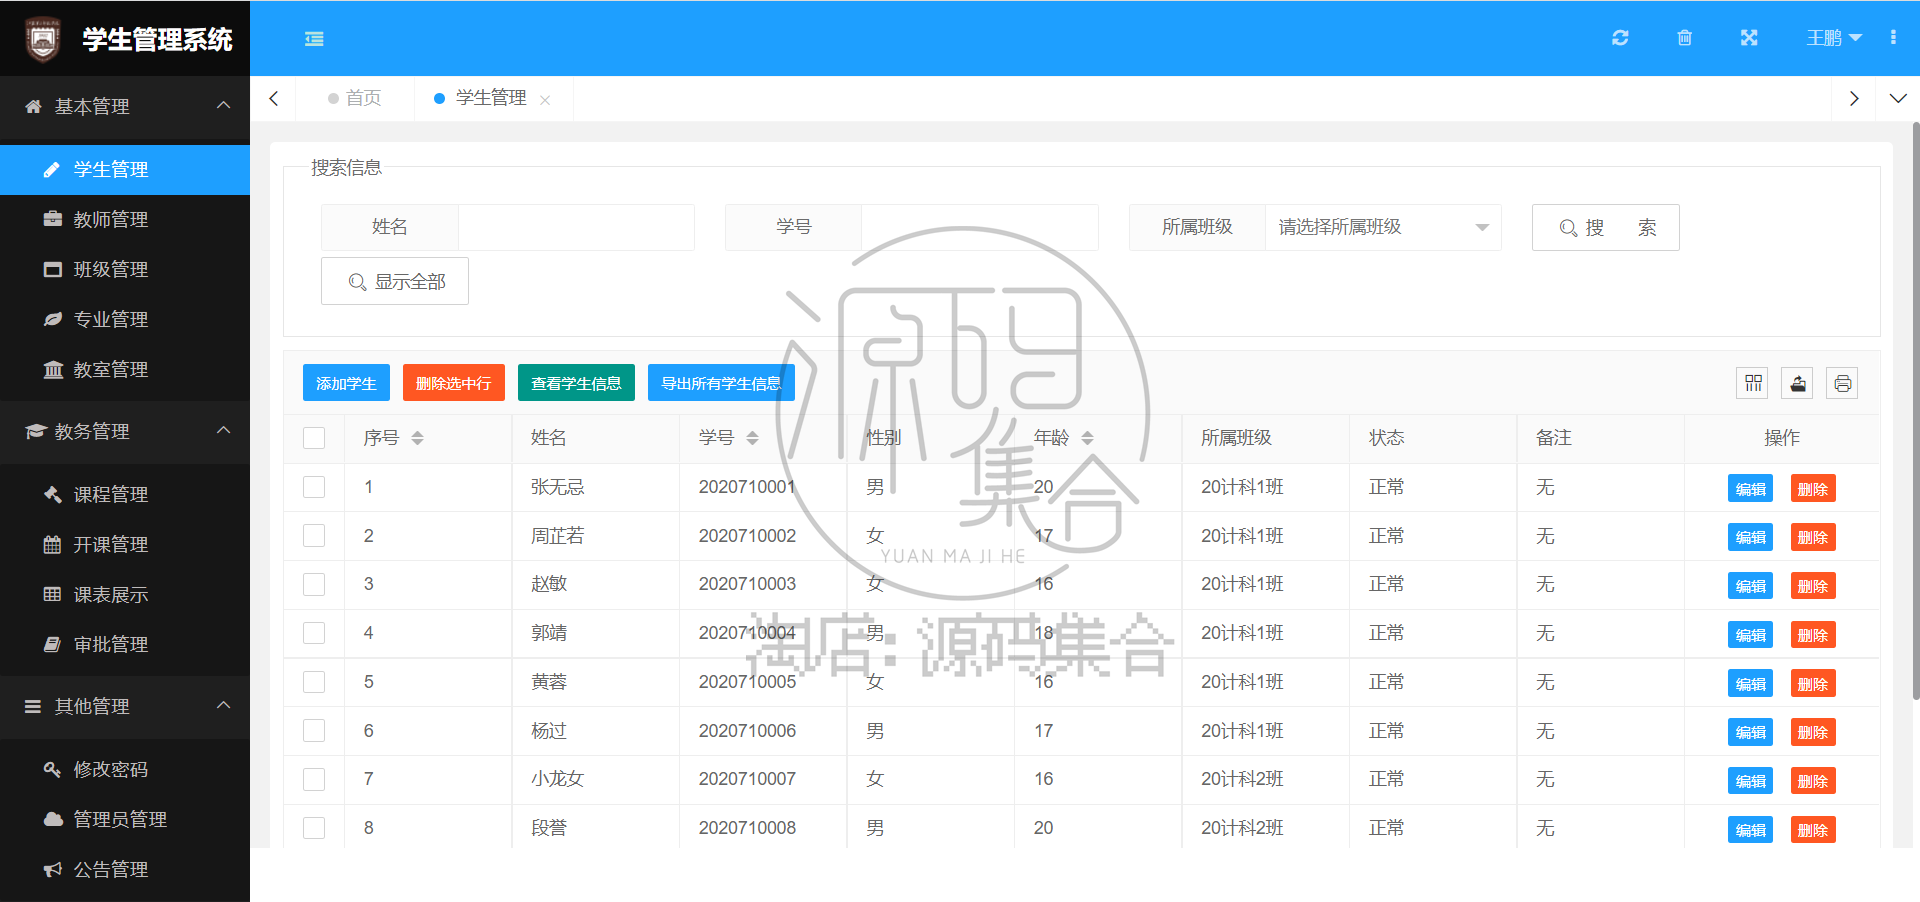Collapse the 其他管理 menu group
Screen dimensions: 1920x902
[125, 706]
